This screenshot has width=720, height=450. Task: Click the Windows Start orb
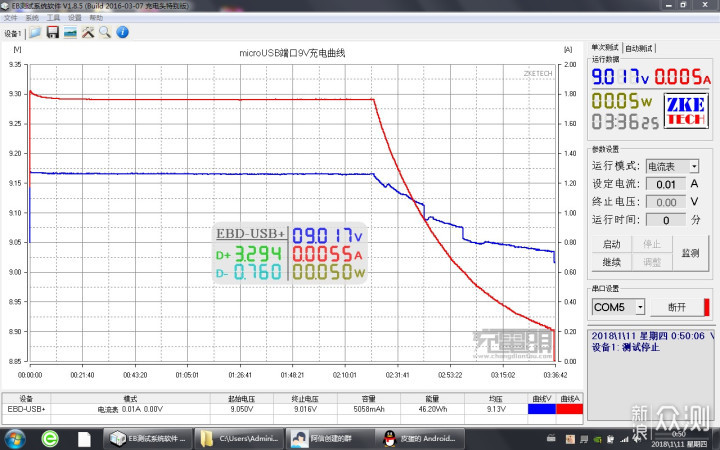coord(16,438)
